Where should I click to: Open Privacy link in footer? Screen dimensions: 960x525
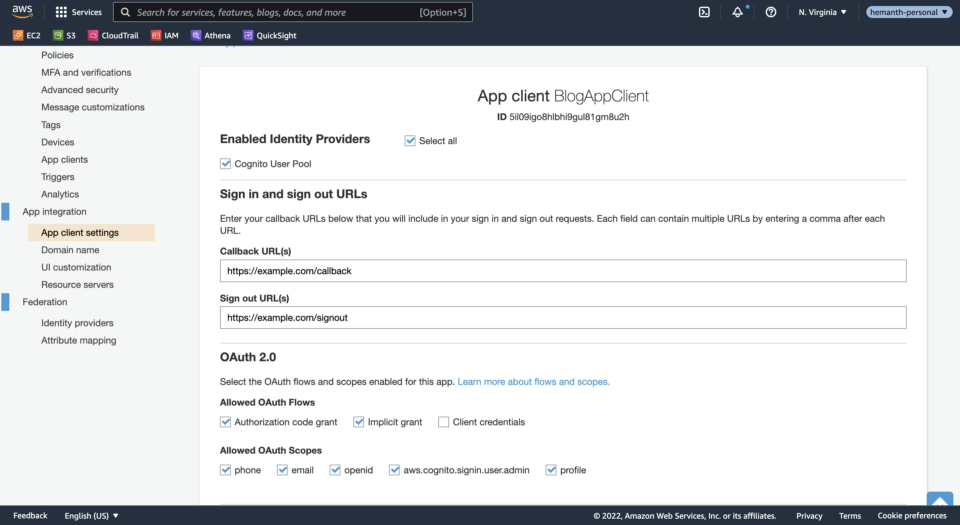809,516
